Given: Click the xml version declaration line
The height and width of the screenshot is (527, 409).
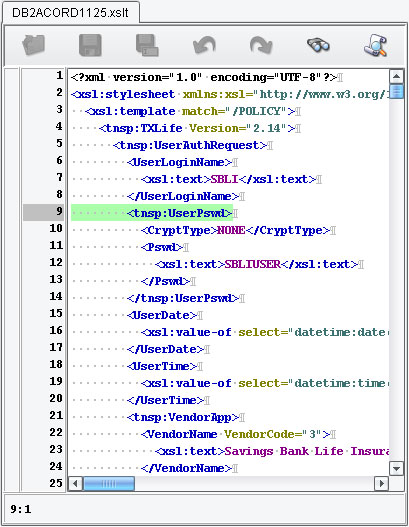Looking at the screenshot, I should click(x=204, y=78).
